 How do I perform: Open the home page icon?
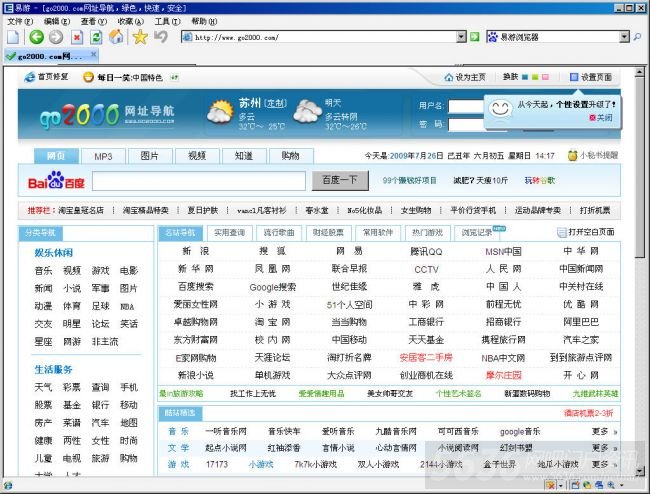point(116,37)
